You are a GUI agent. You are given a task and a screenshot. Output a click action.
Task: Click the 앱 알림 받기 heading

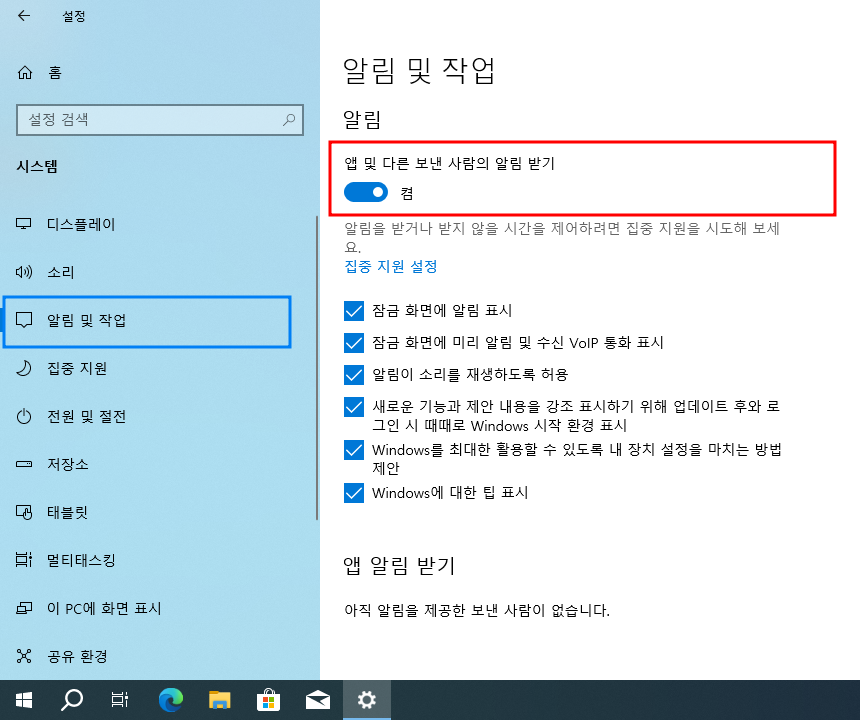click(399, 565)
